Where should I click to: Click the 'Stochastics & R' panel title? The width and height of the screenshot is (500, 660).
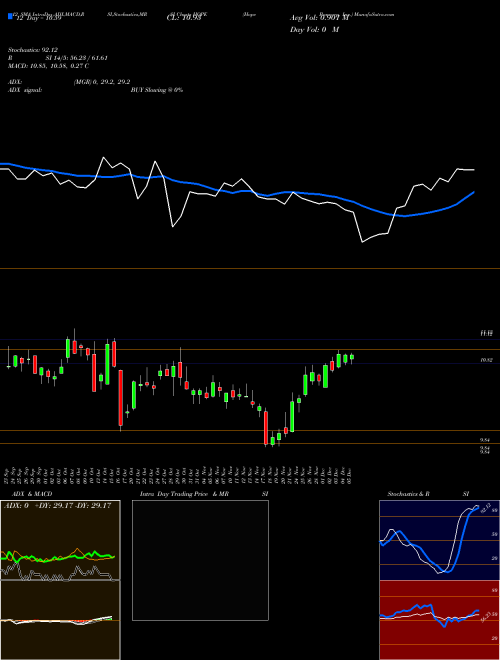click(408, 494)
